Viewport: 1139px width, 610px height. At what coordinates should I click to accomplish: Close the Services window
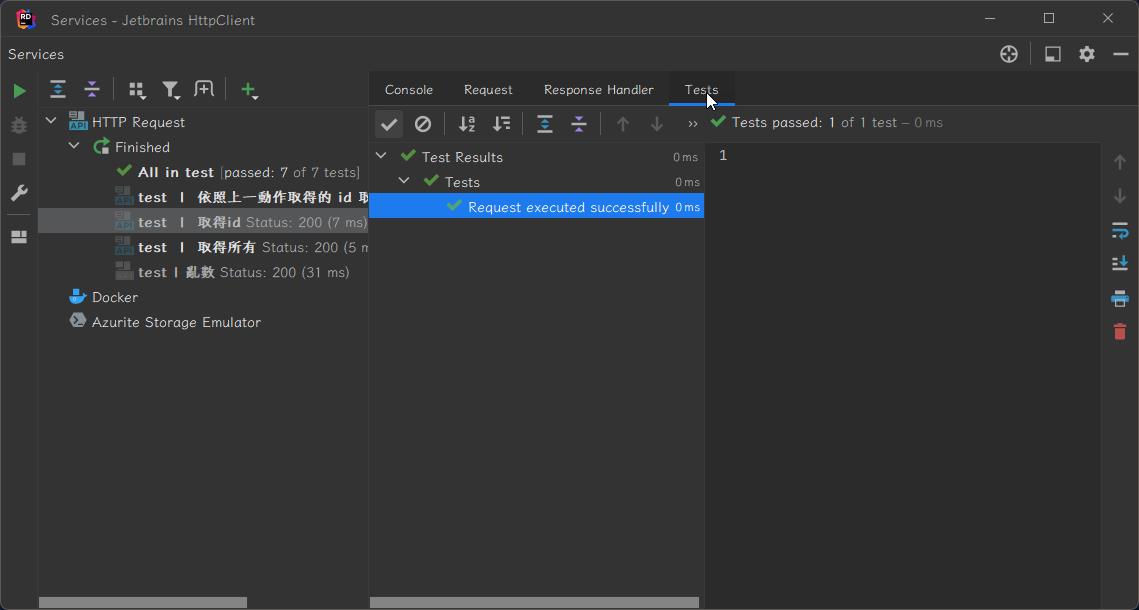pos(1108,18)
